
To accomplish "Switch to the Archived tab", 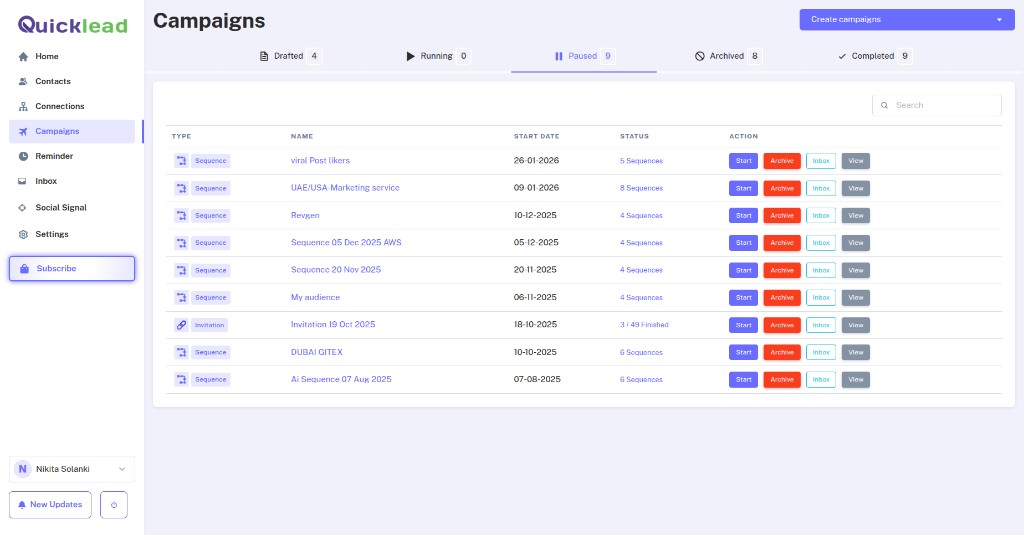I will click(x=728, y=56).
